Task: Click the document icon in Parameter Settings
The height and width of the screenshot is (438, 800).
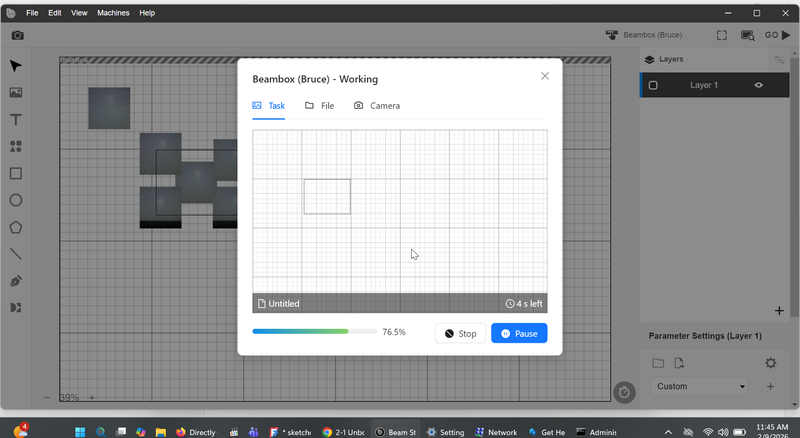Action: pyautogui.click(x=679, y=363)
